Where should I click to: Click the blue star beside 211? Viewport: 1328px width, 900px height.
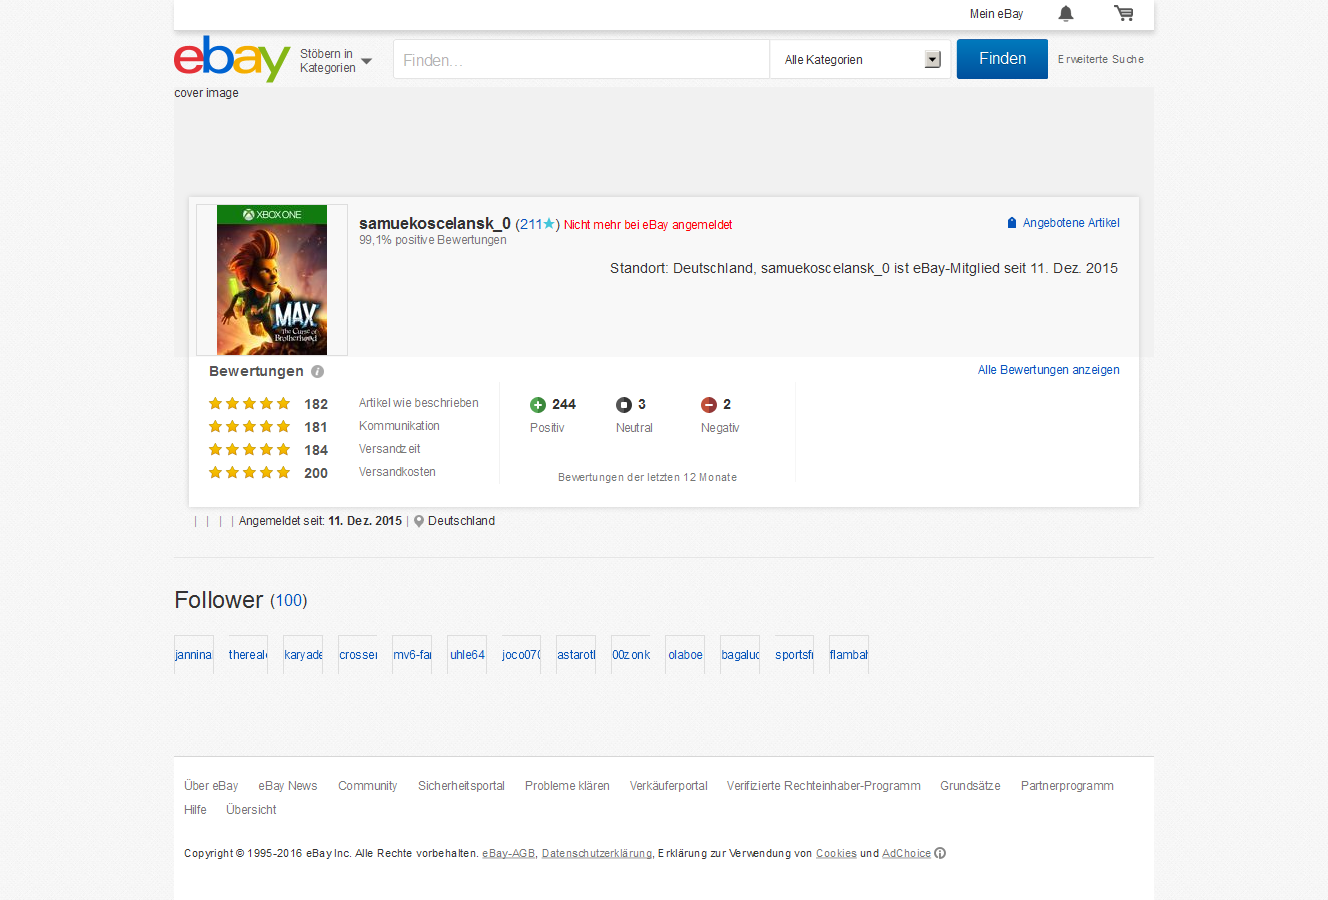(x=549, y=223)
